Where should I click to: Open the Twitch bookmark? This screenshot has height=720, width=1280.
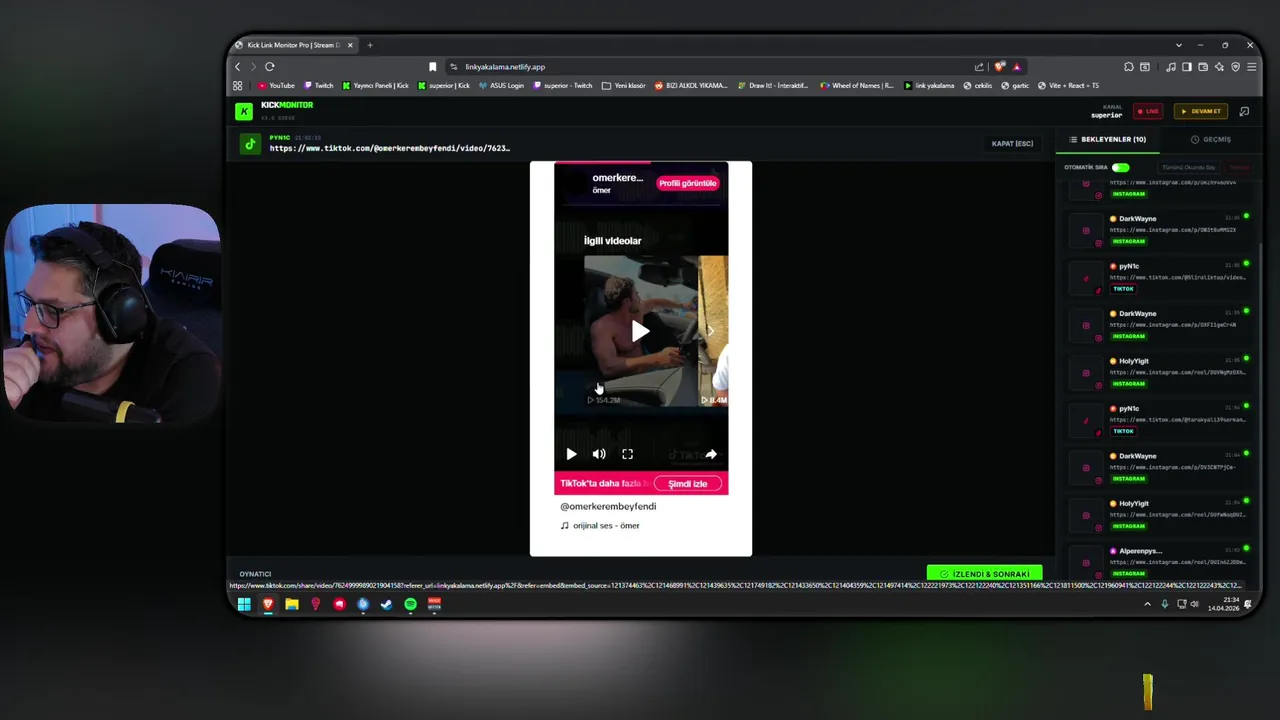click(x=319, y=86)
